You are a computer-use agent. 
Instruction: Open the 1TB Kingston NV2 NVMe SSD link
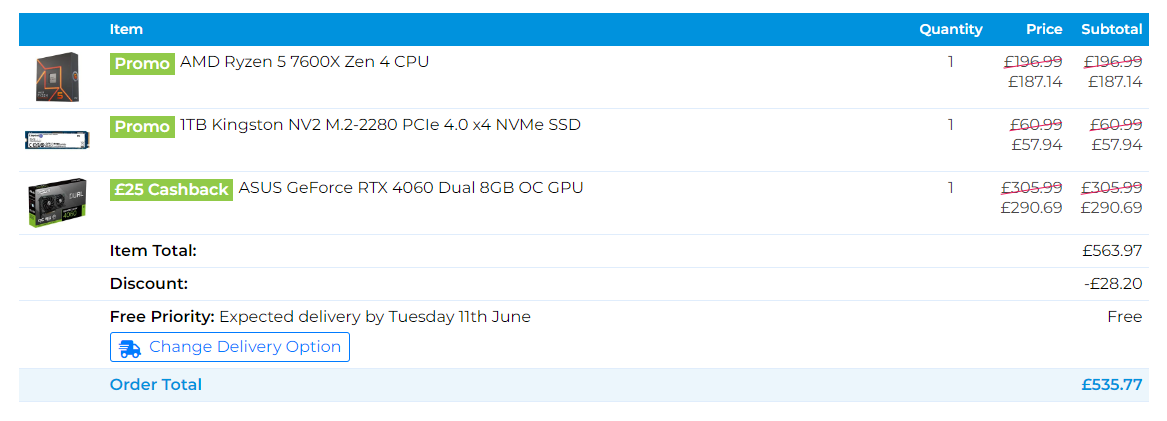[380, 125]
